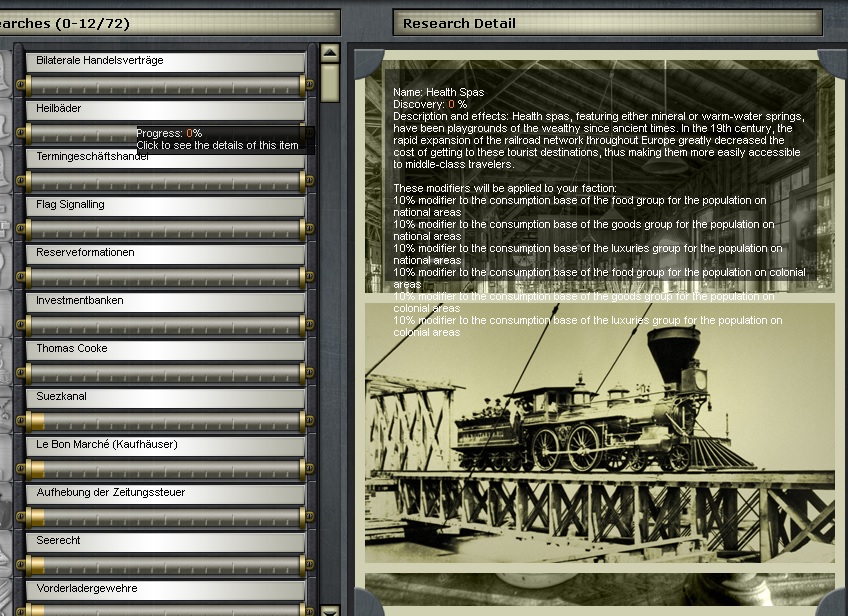Image resolution: width=848 pixels, height=616 pixels.
Task: Select the Bilaterale Handelsverträge research
Action: (x=165, y=61)
